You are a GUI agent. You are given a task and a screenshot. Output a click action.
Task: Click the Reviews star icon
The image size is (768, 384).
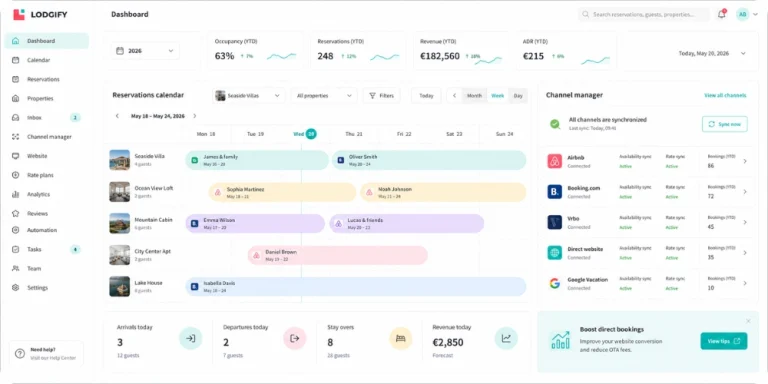click(15, 214)
